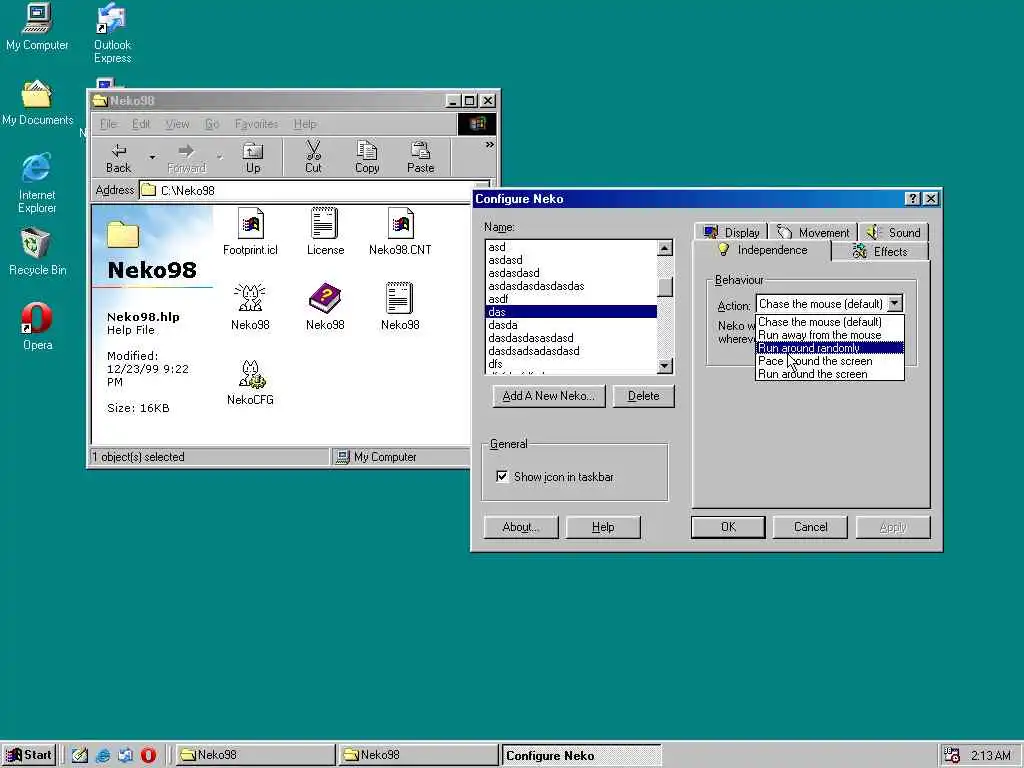The height and width of the screenshot is (768, 1024).
Task: Click the Internet Explorer quick launch icon
Action: click(103, 755)
